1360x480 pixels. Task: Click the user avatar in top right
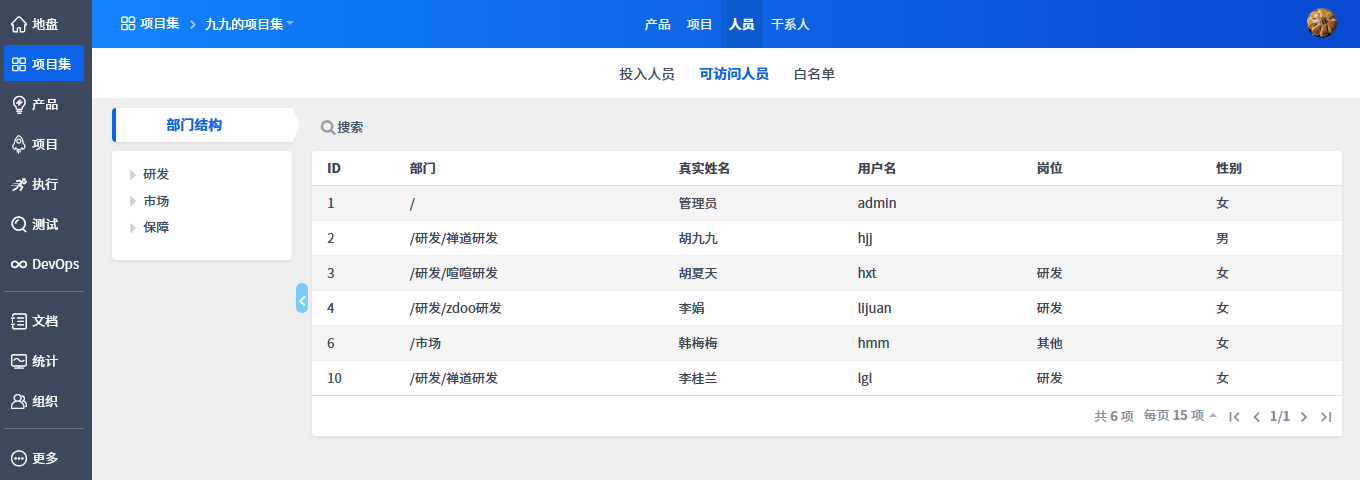tap(1321, 23)
